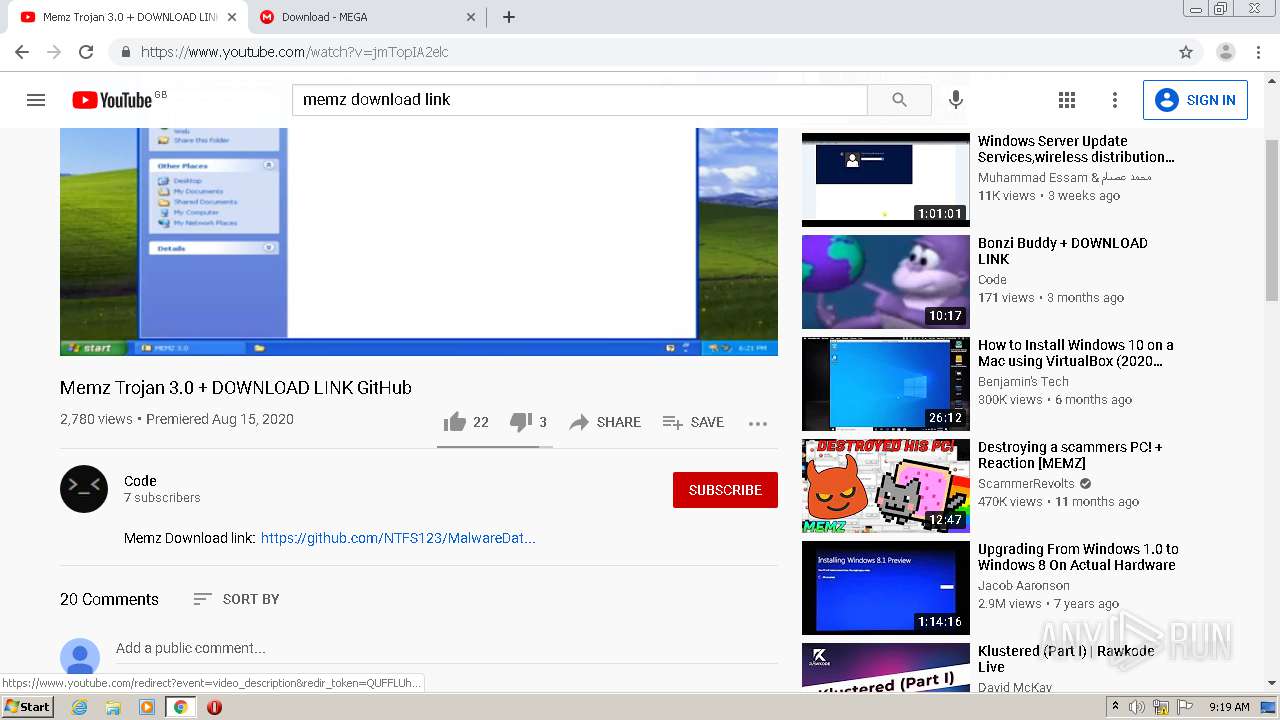1280x720 pixels.
Task: Click the Chrome taskbar button
Action: point(180,707)
